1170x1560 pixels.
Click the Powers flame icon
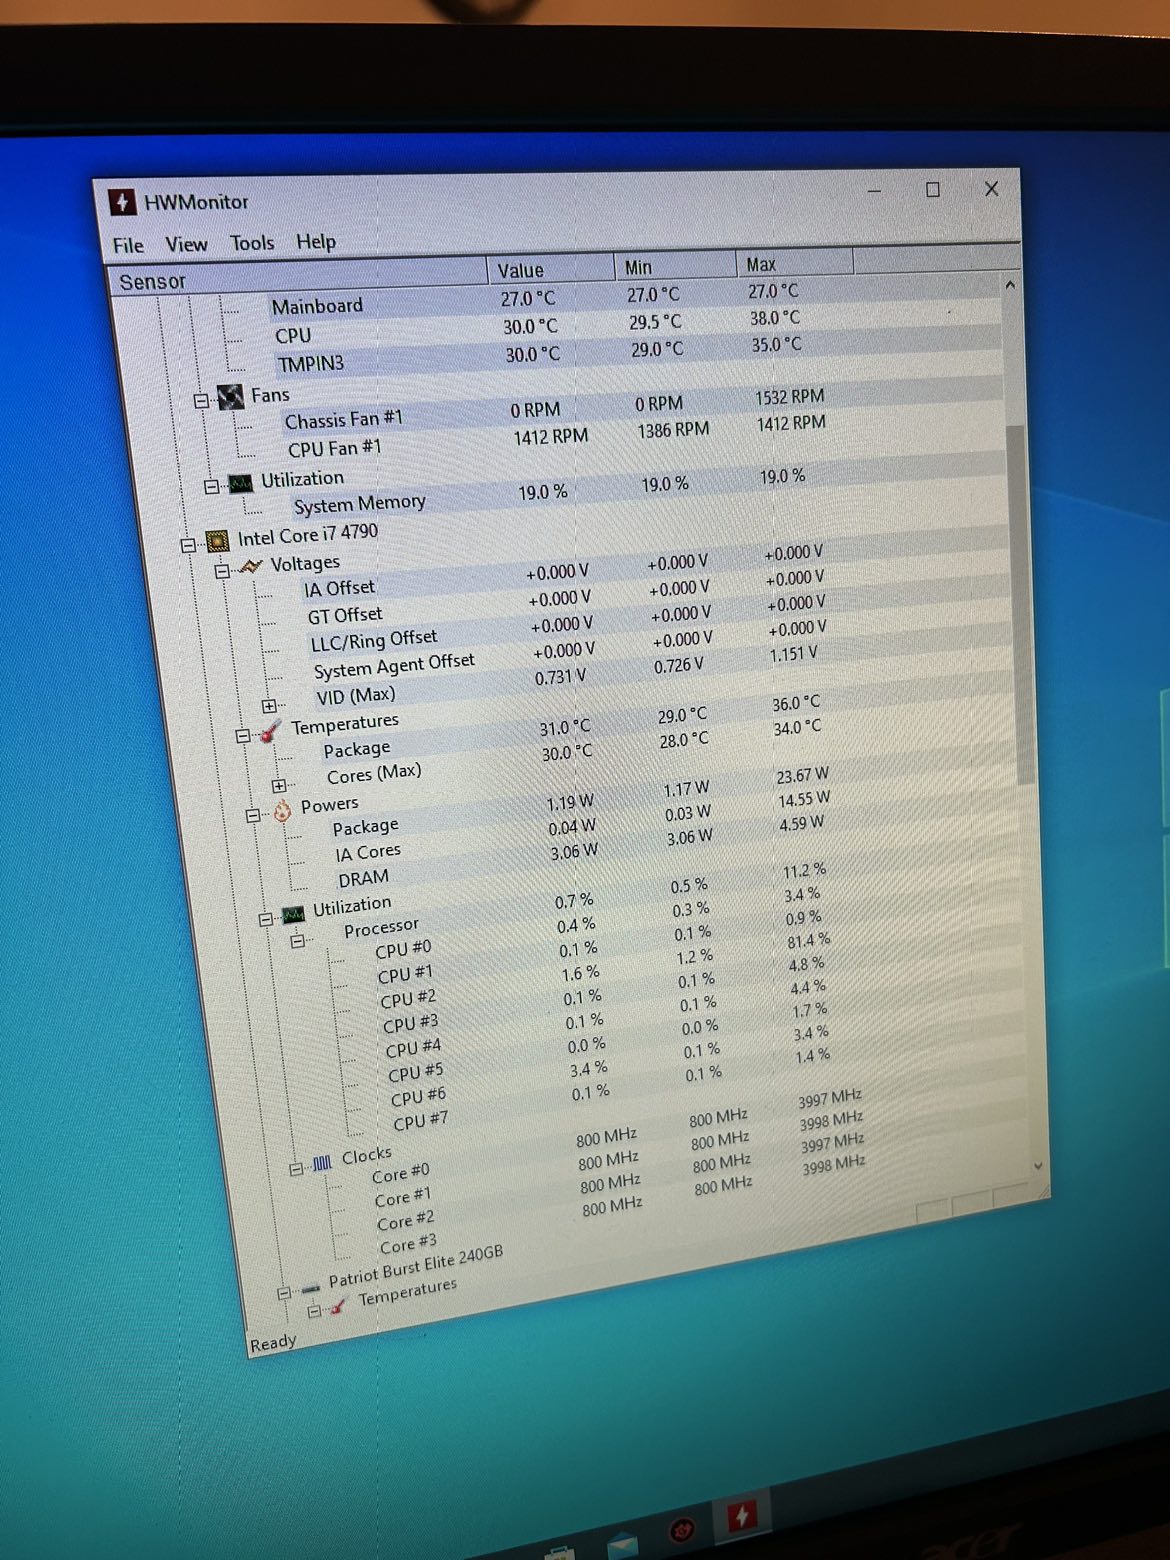coord(282,811)
